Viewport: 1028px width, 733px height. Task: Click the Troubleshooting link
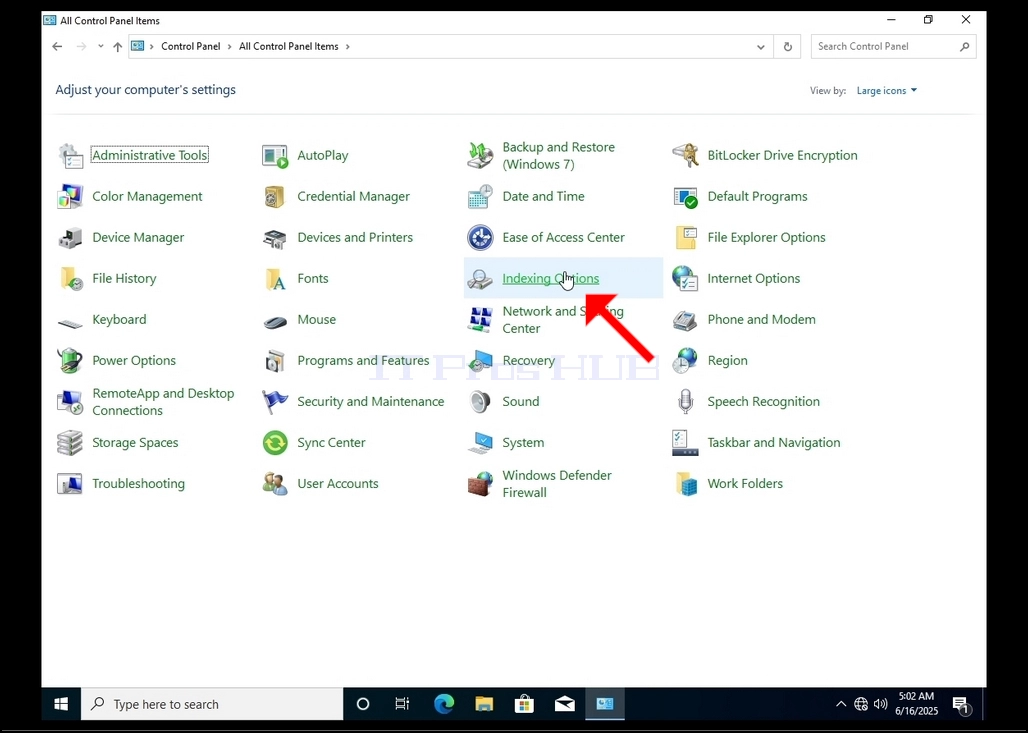[x=138, y=484]
